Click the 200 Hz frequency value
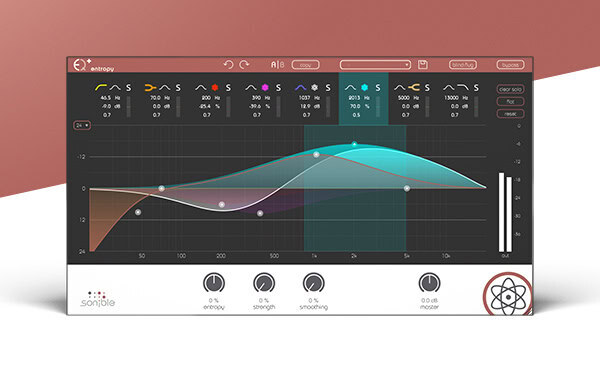The image size is (600, 372). click(x=206, y=98)
